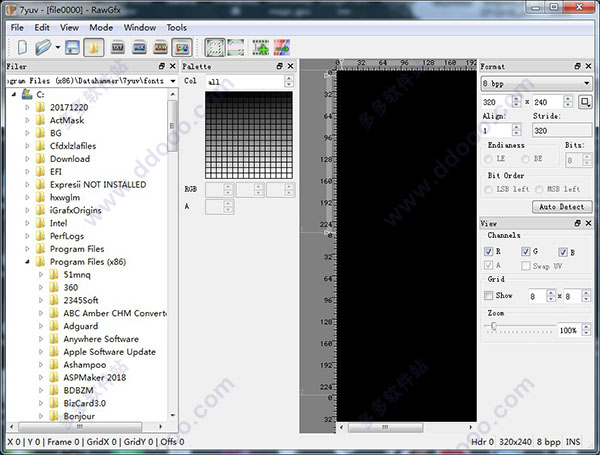
Task: Expand the Adguard folder
Action: coord(41,326)
